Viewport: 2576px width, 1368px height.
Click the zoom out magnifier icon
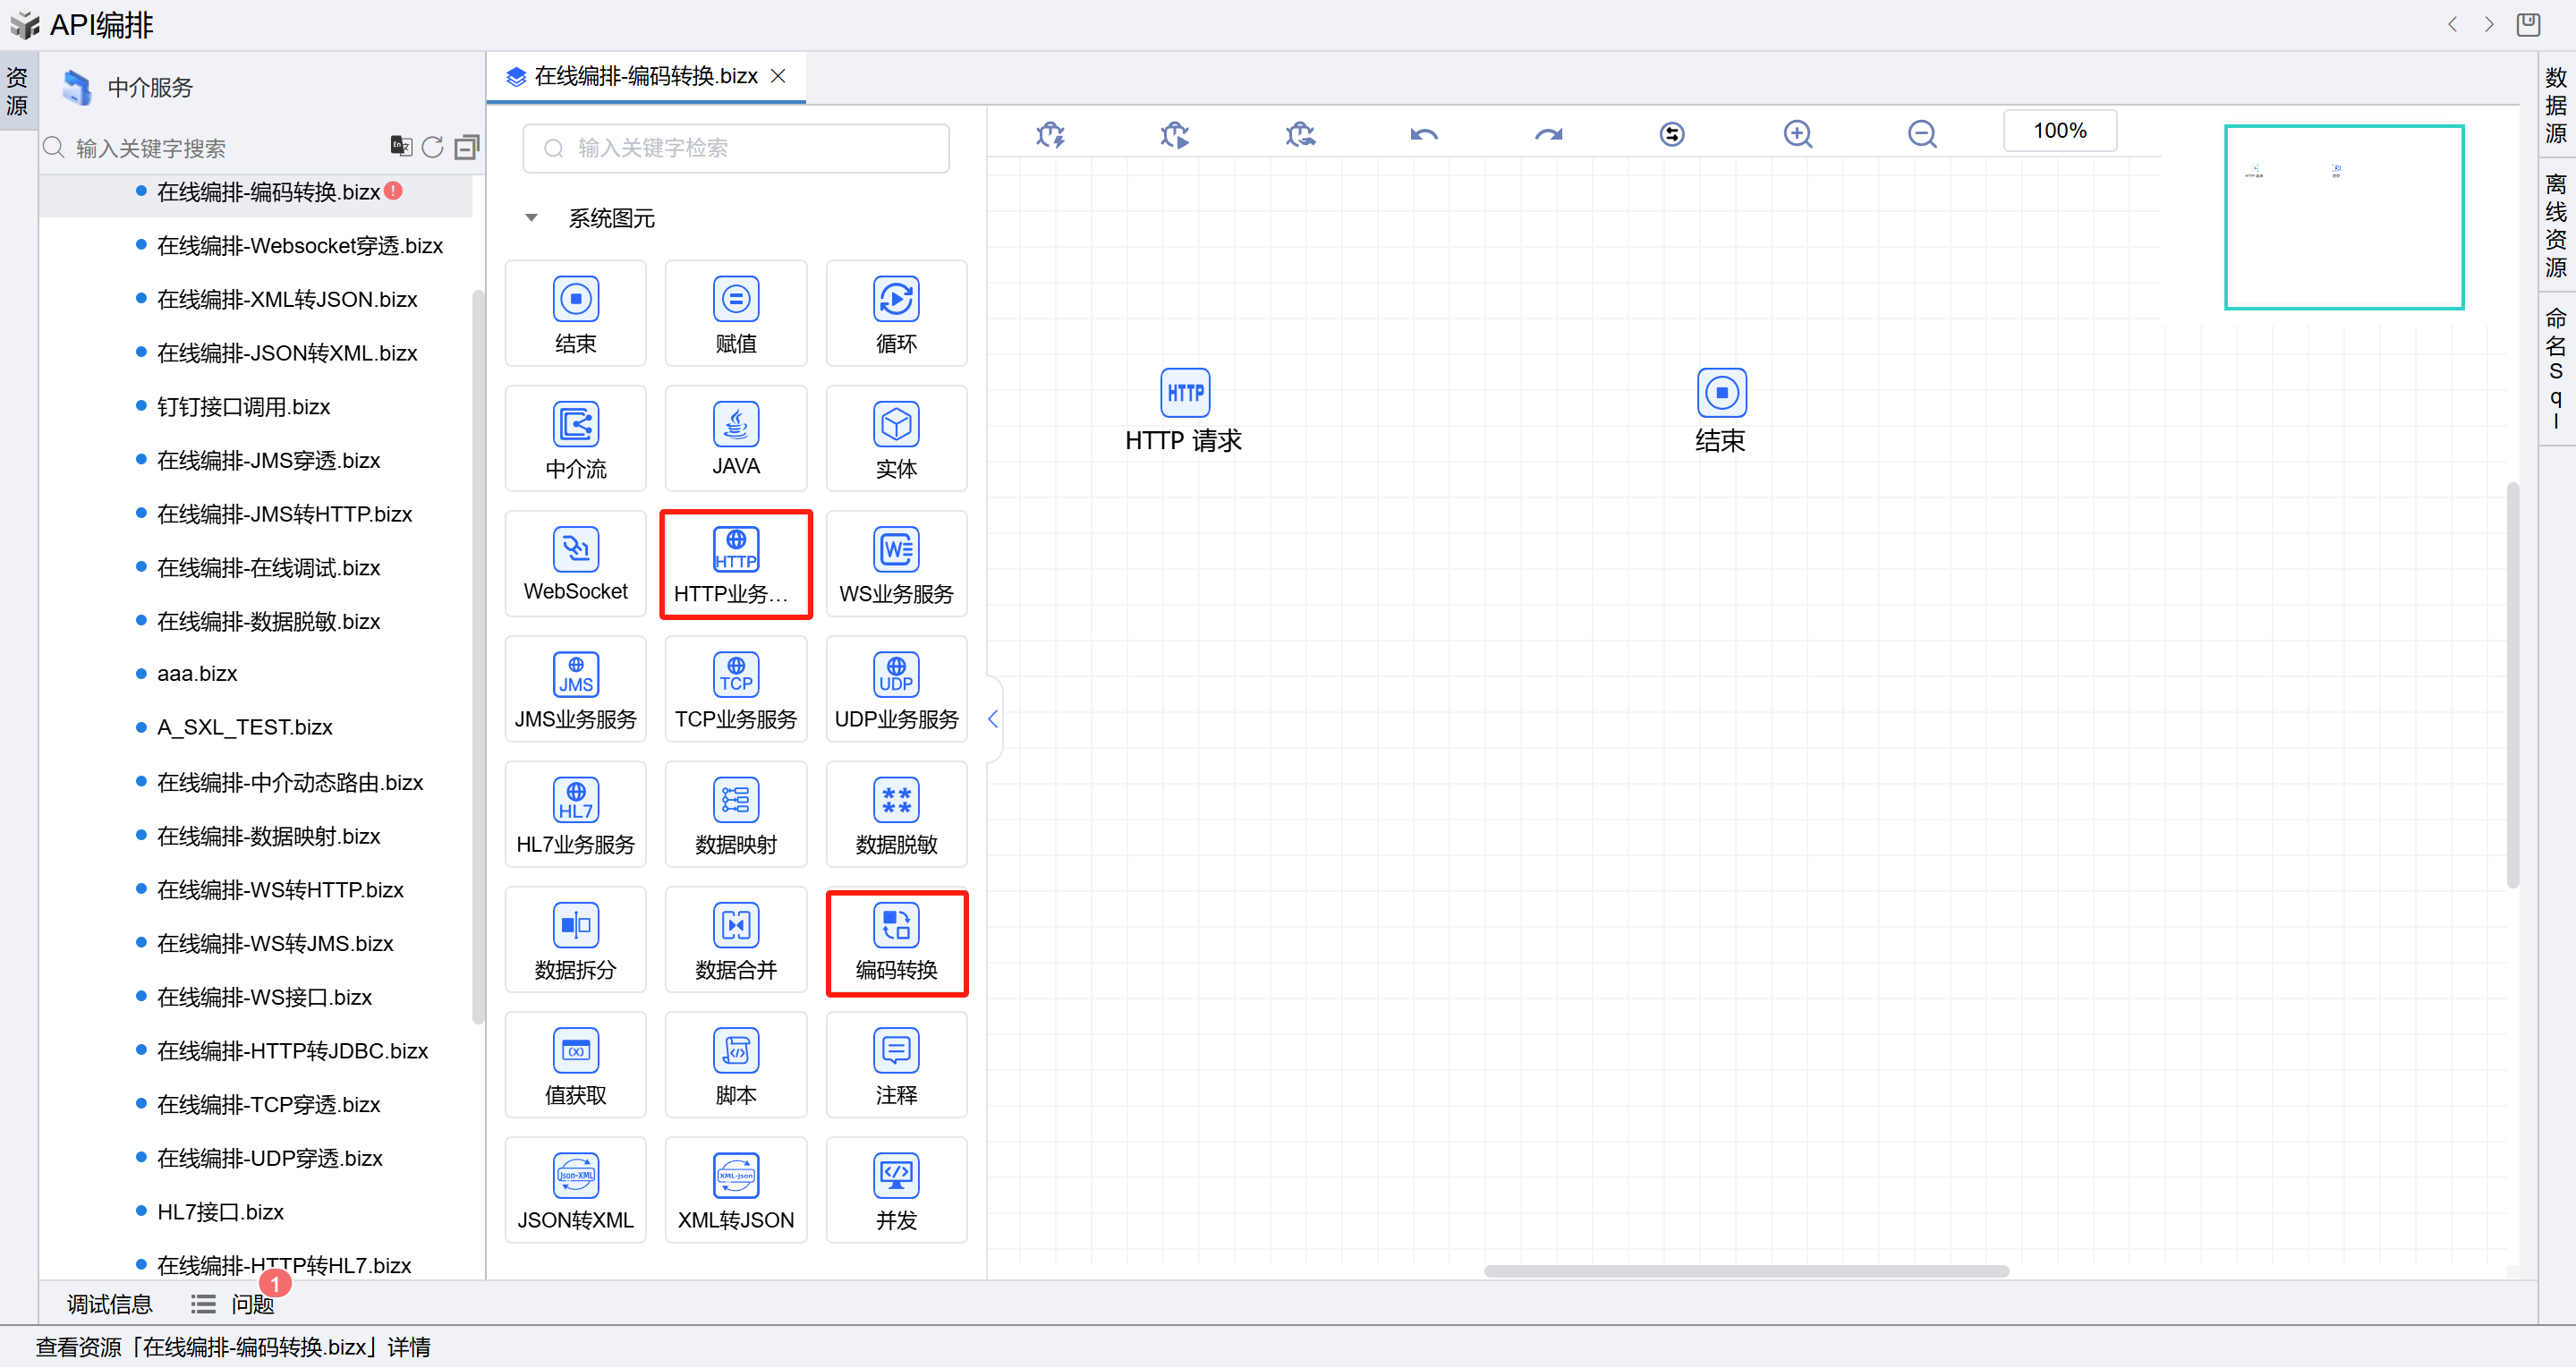(1921, 134)
